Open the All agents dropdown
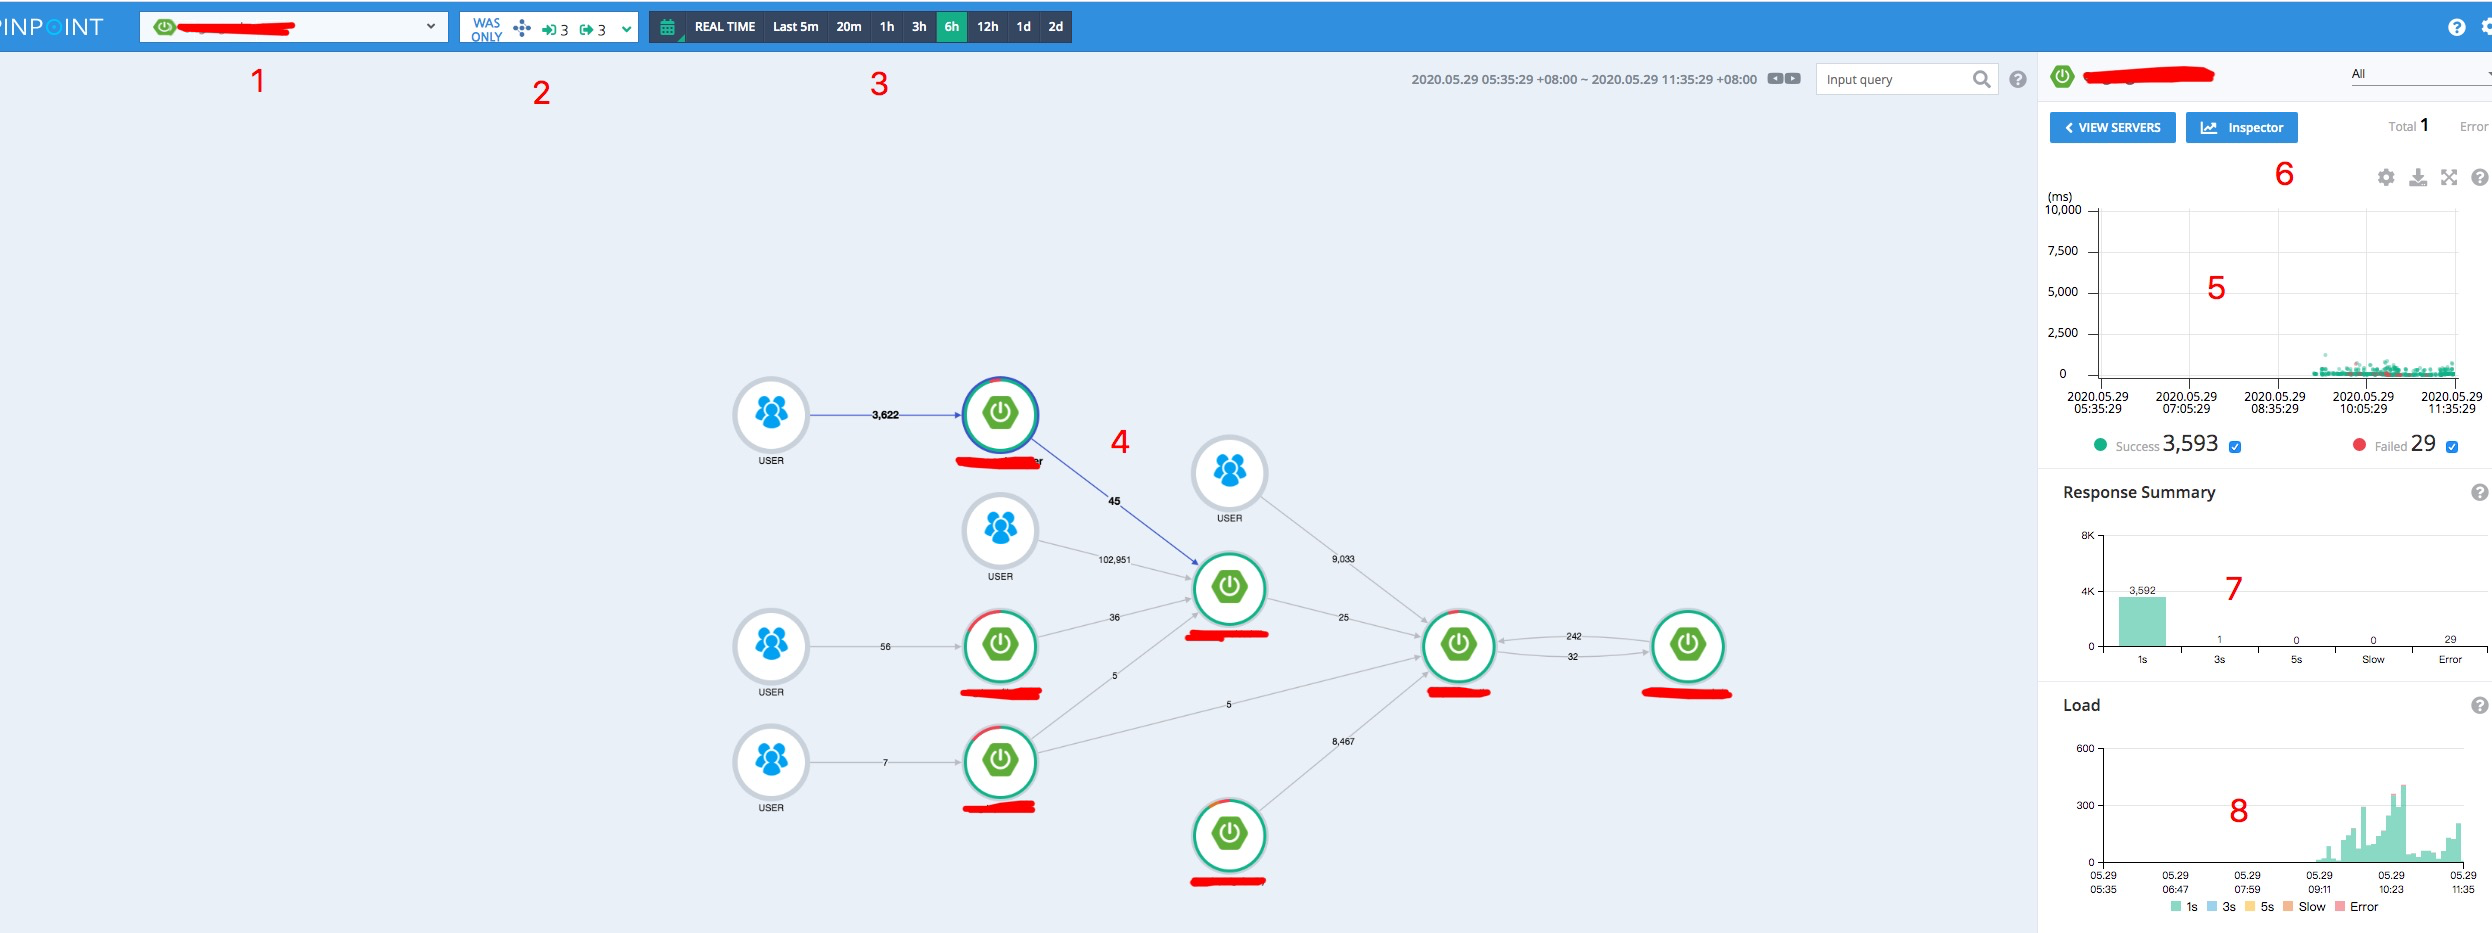 2418,74
